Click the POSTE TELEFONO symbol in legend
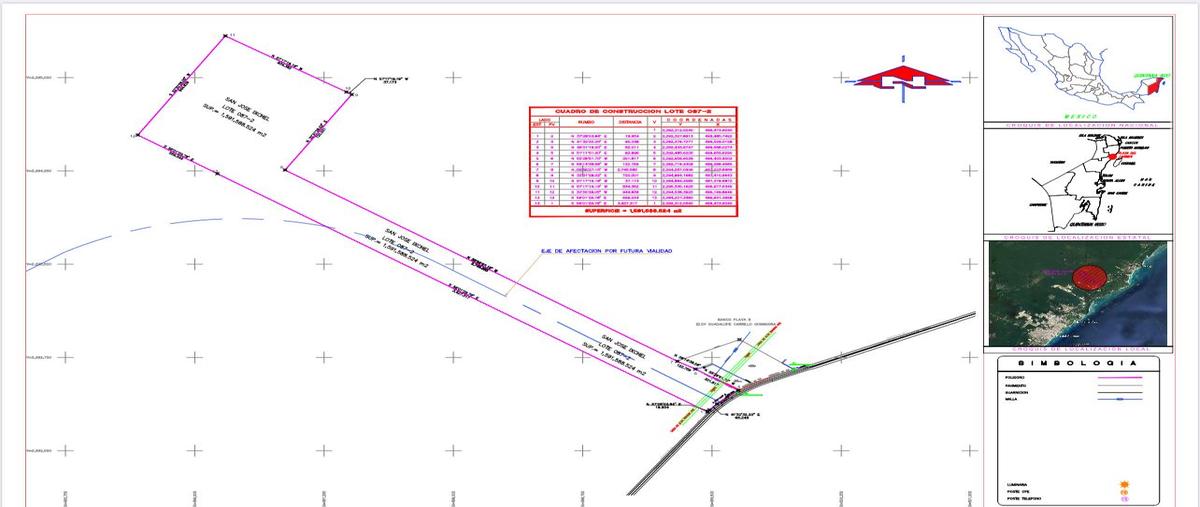Viewport: 1200px width, 507px height. [x=1125, y=498]
